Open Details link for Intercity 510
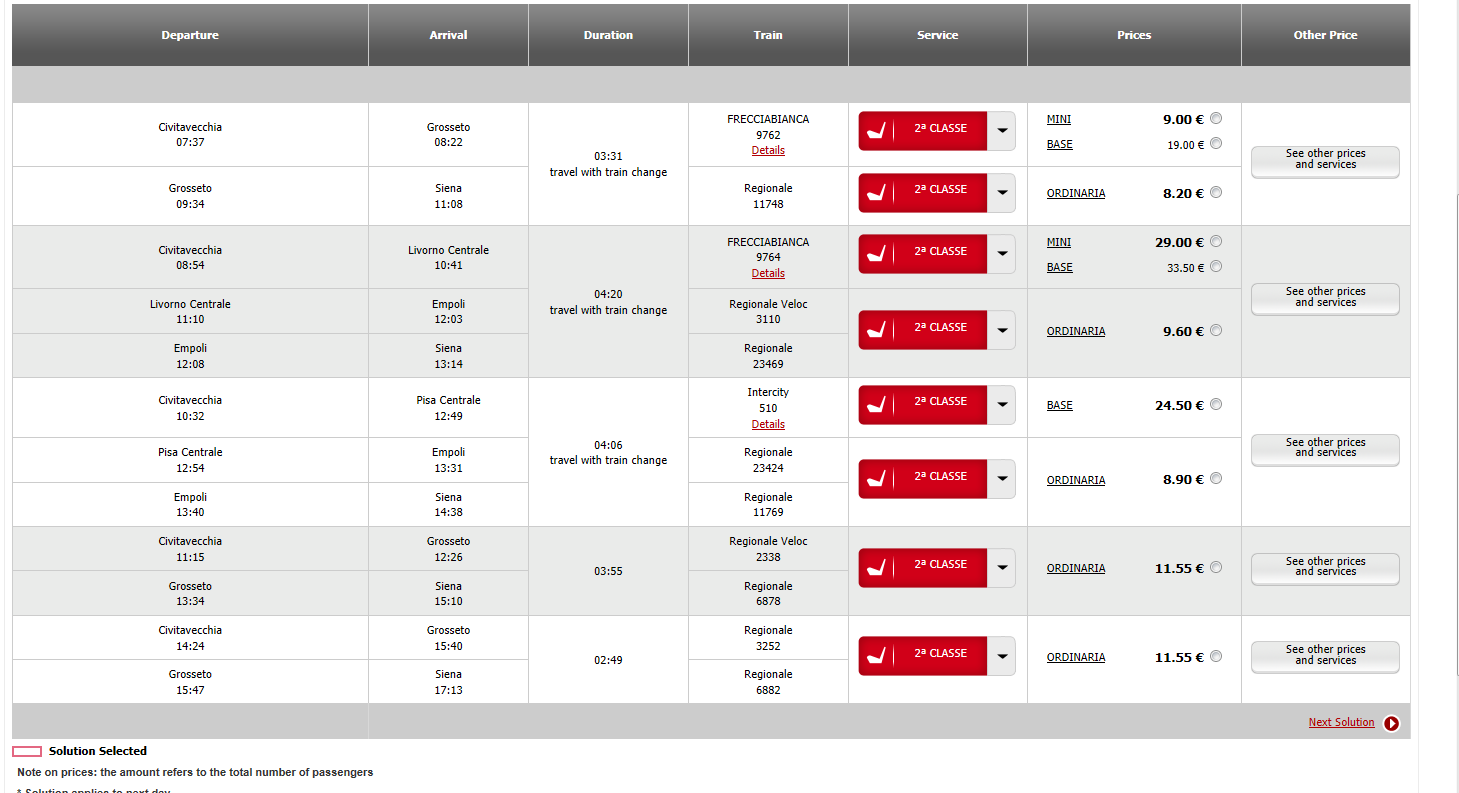This screenshot has width=1459, height=793. point(768,424)
